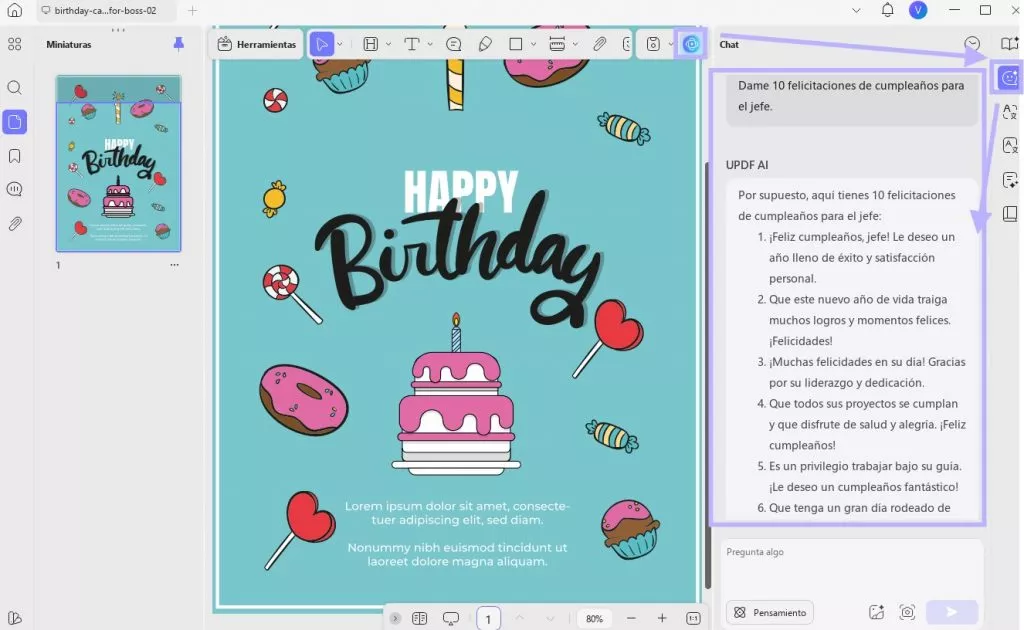The width and height of the screenshot is (1024, 630).
Task: Send the chat message
Action: pyautogui.click(x=952, y=612)
